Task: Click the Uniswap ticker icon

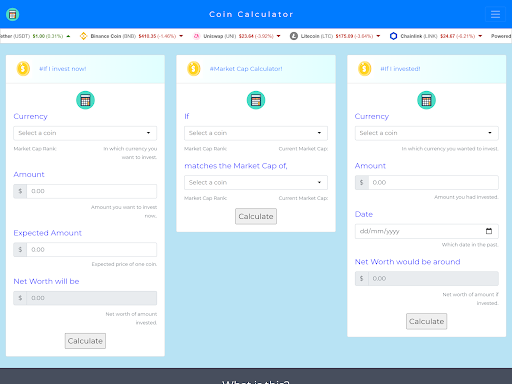Action: [x=196, y=36]
